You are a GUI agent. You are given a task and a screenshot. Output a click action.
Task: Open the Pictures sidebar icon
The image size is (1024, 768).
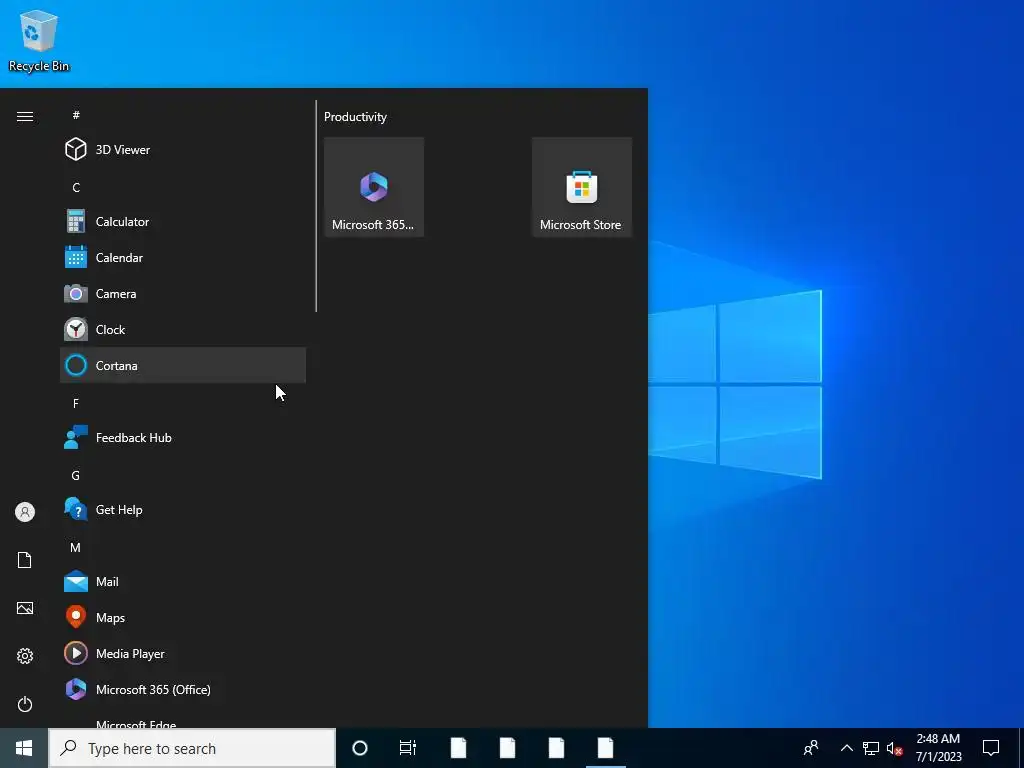[x=25, y=608]
